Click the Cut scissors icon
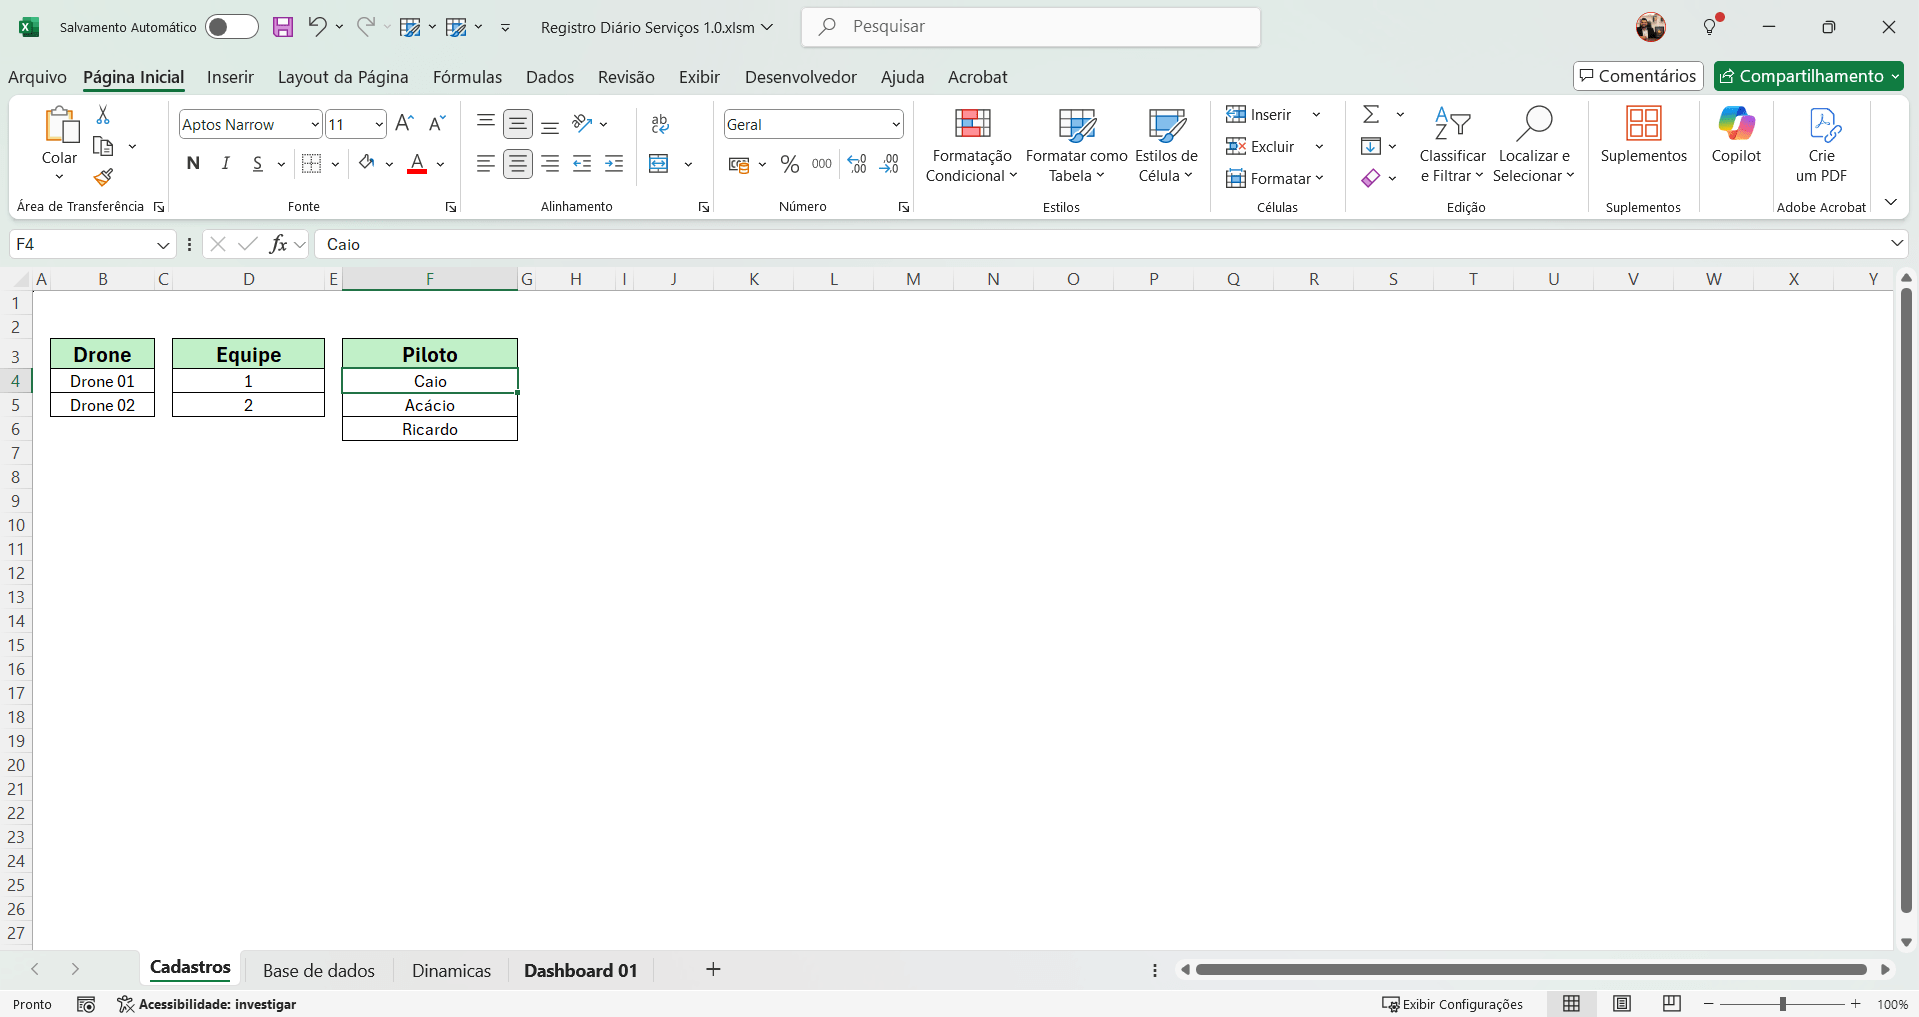Image resolution: width=1919 pixels, height=1017 pixels. coord(103,115)
